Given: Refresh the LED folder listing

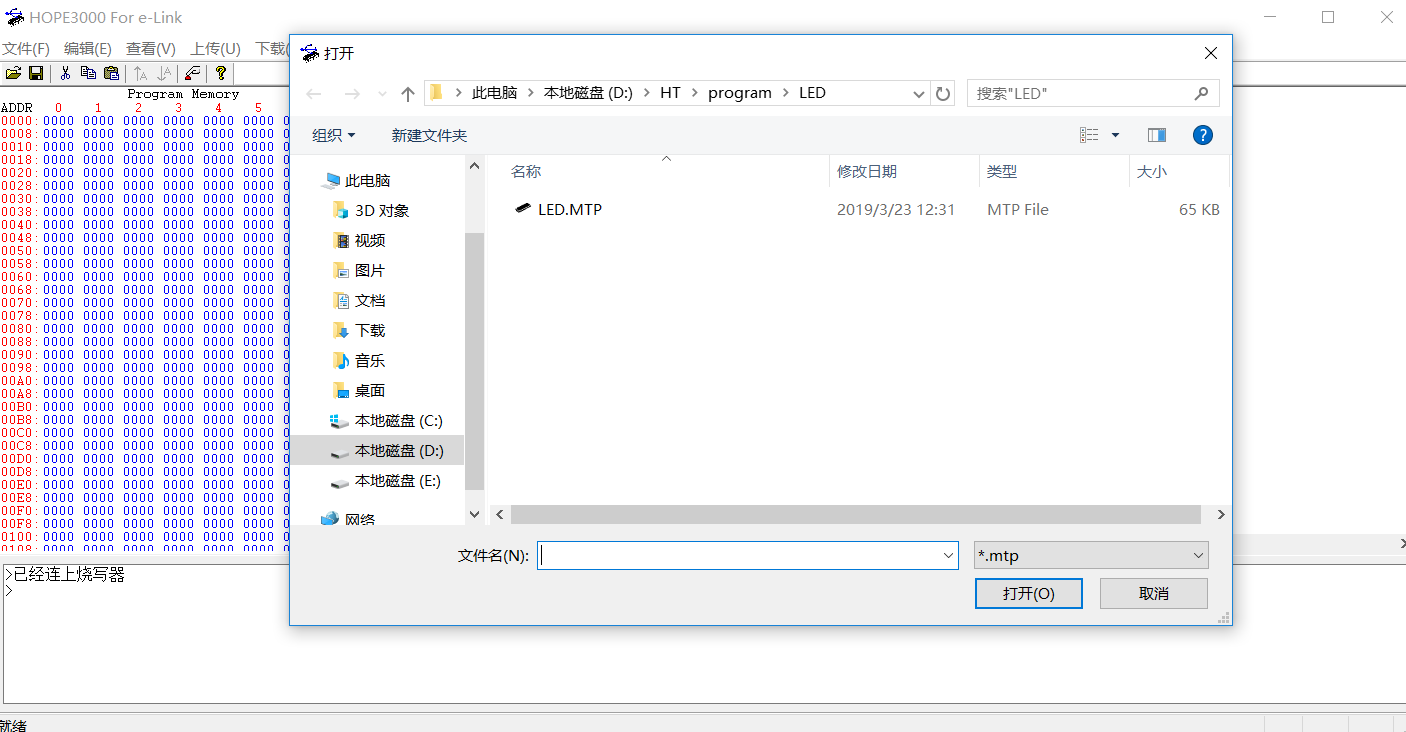Looking at the screenshot, I should [942, 92].
